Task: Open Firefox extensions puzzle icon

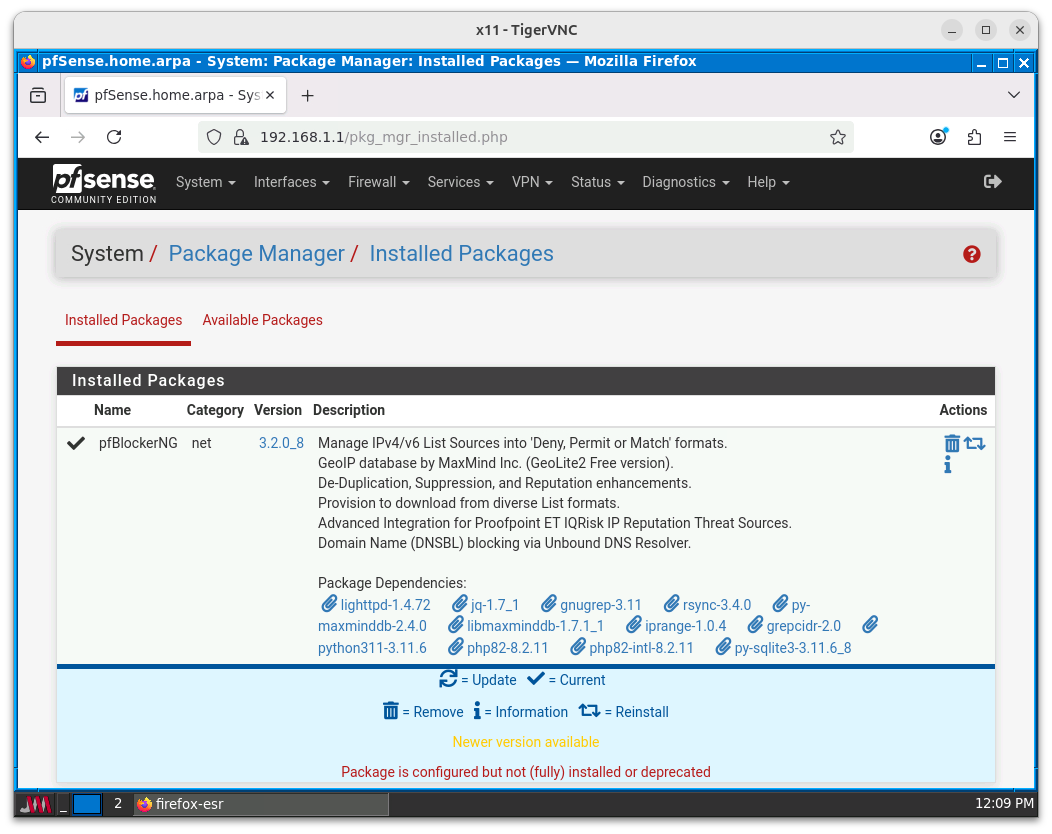Action: 974,138
